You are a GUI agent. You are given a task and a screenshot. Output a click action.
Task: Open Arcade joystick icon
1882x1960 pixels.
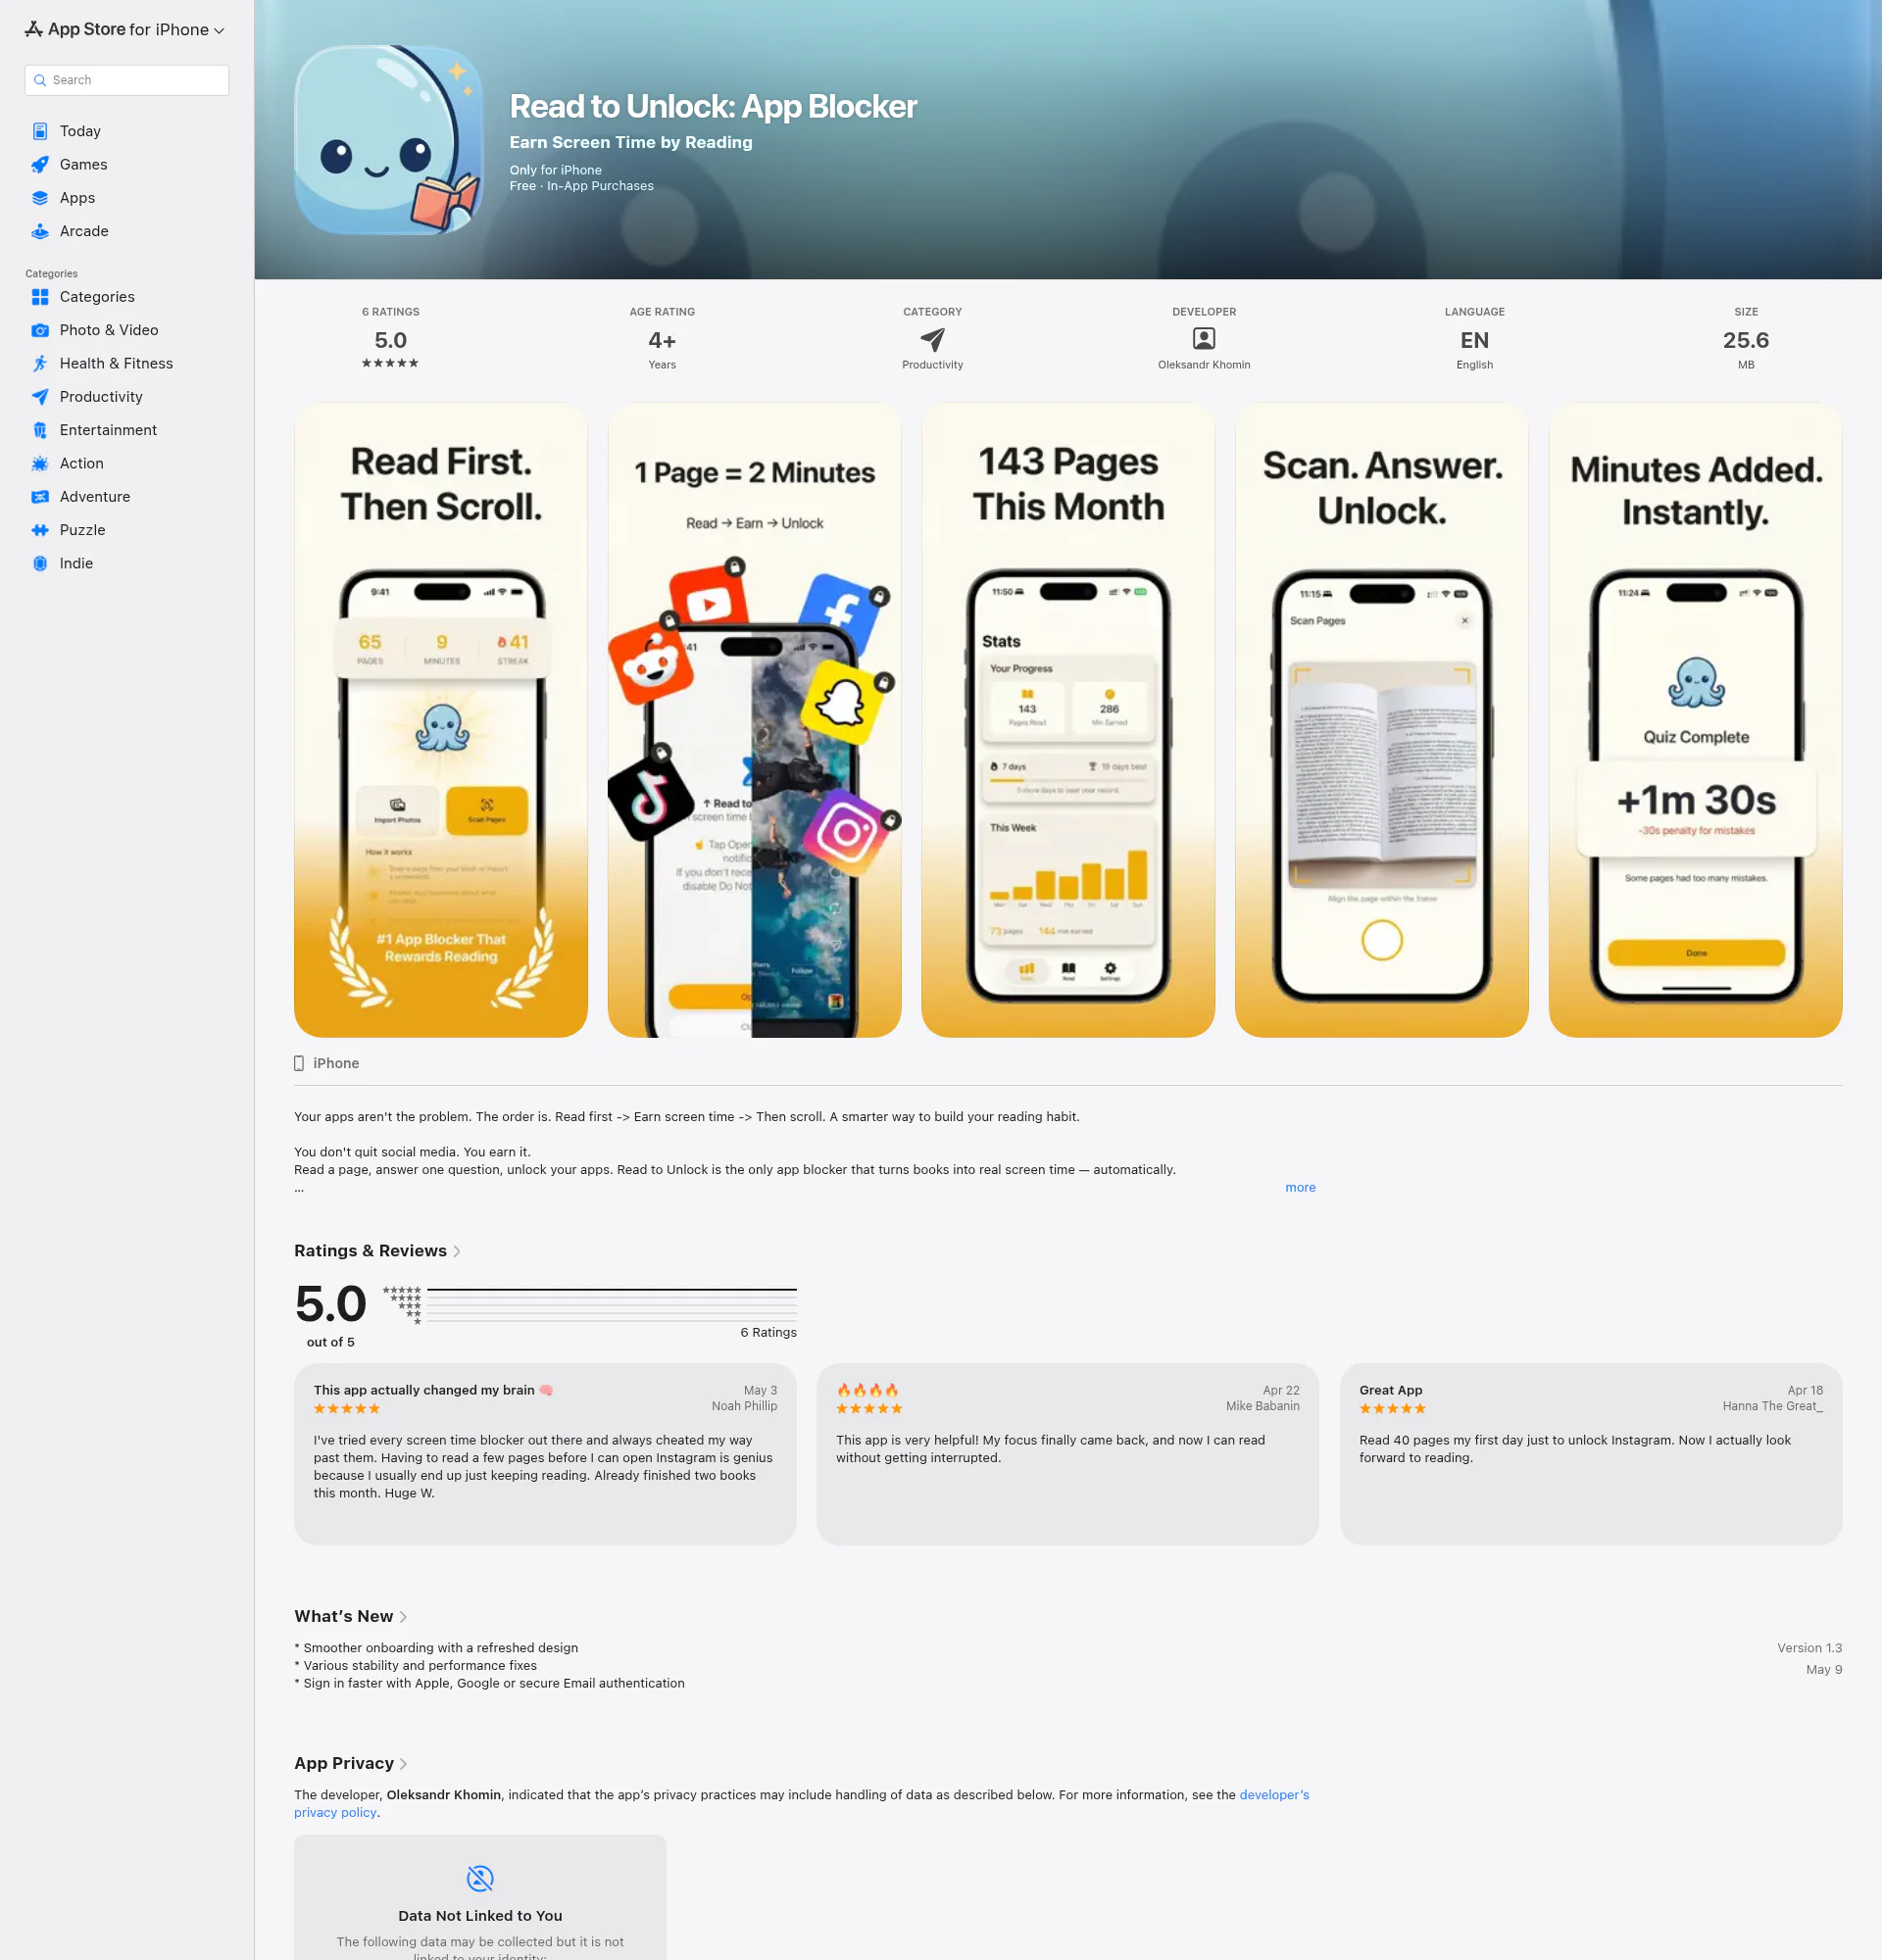click(x=40, y=231)
